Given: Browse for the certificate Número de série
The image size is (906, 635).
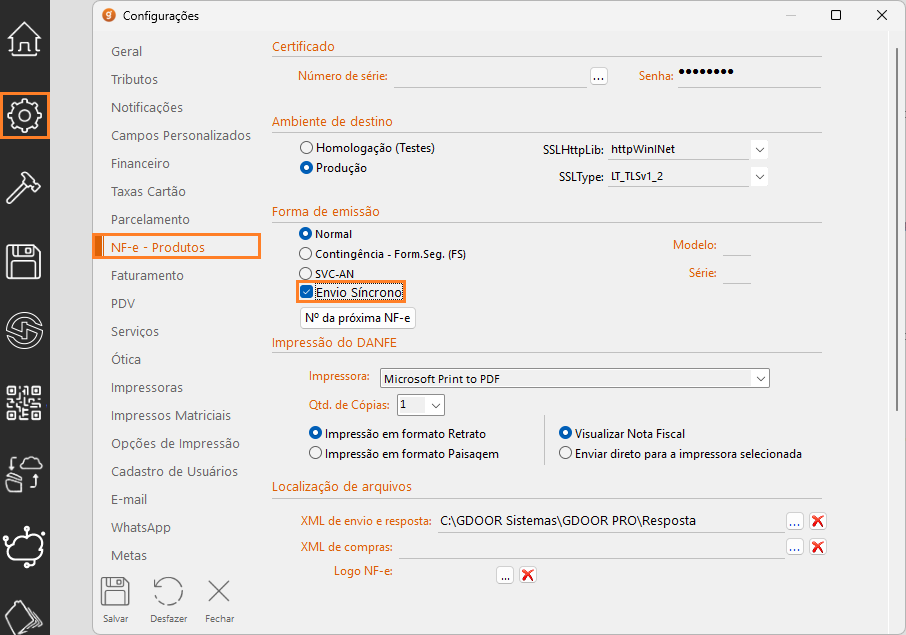Looking at the screenshot, I should tap(598, 76).
